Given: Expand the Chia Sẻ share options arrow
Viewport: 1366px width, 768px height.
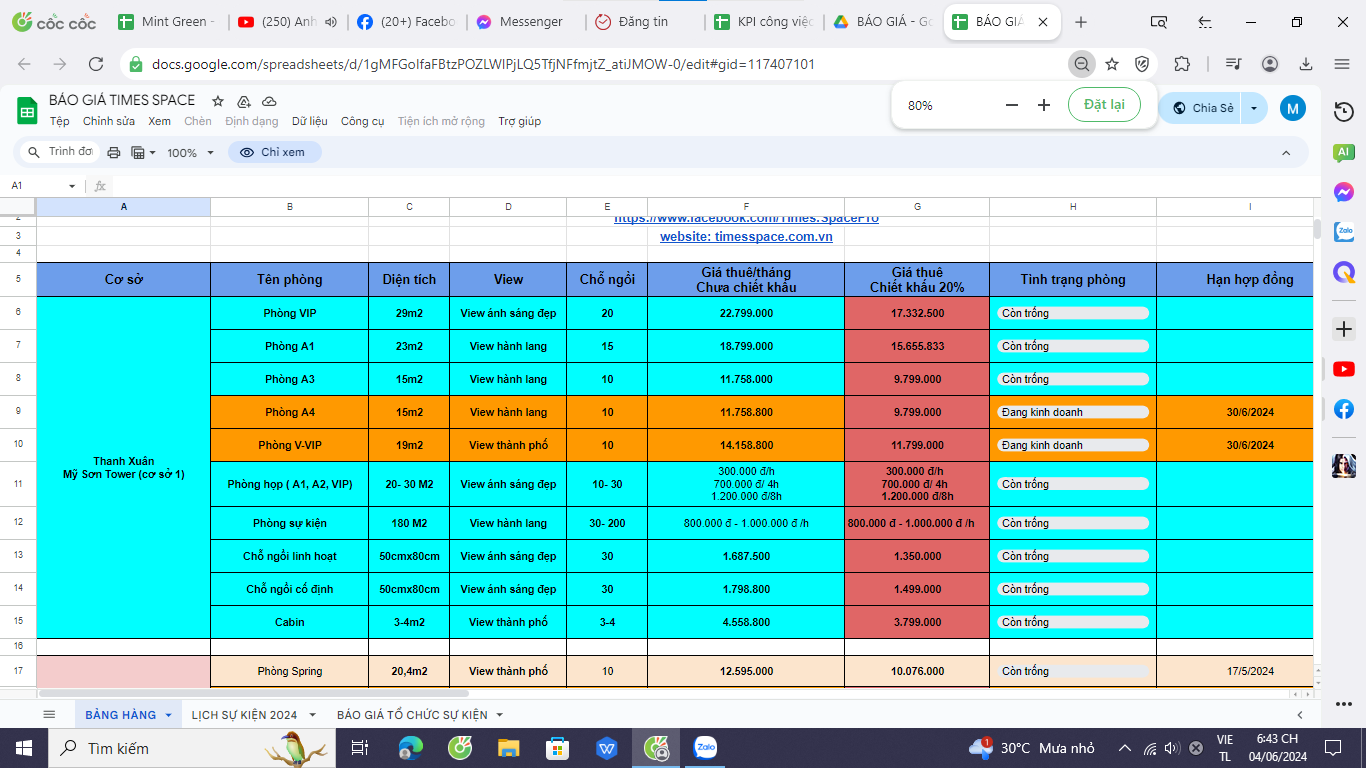Looking at the screenshot, I should click(x=1254, y=108).
